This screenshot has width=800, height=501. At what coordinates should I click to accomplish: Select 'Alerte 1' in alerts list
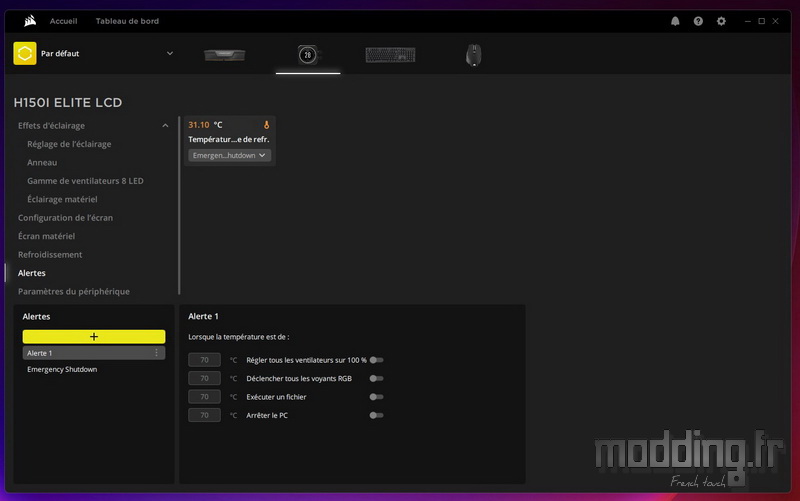[x=94, y=353]
